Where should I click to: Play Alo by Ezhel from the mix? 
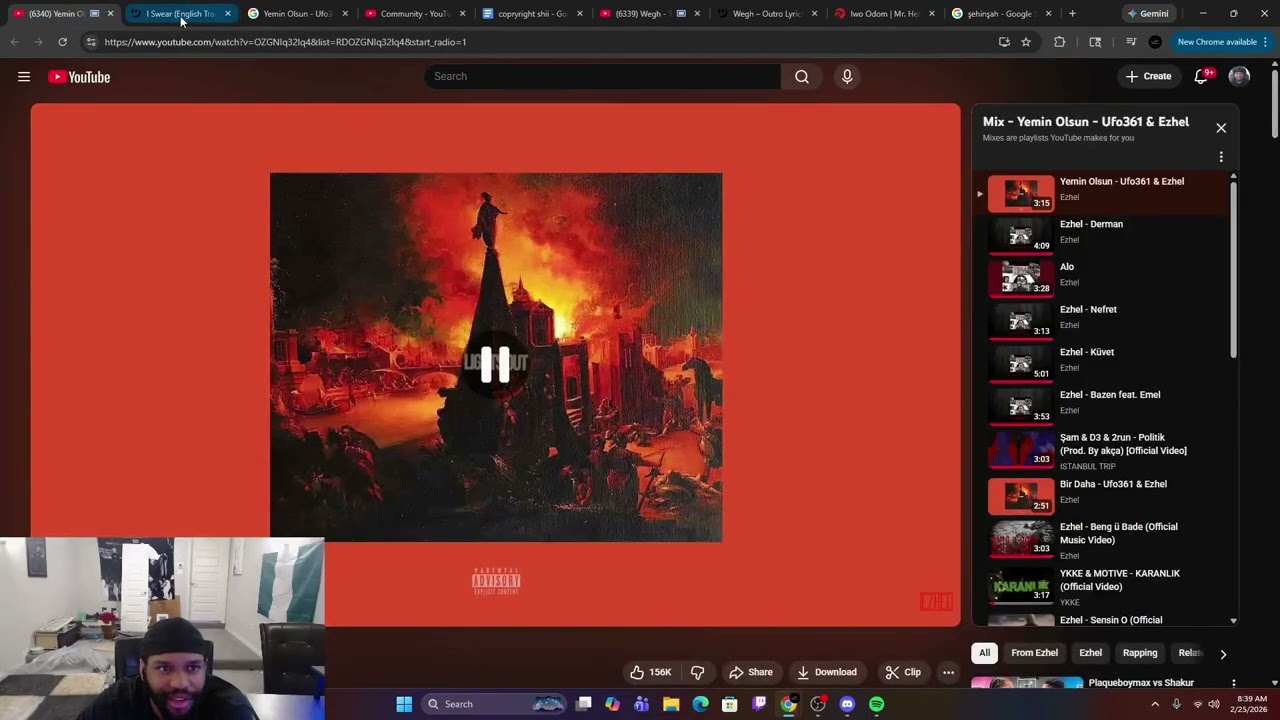tap(1100, 278)
